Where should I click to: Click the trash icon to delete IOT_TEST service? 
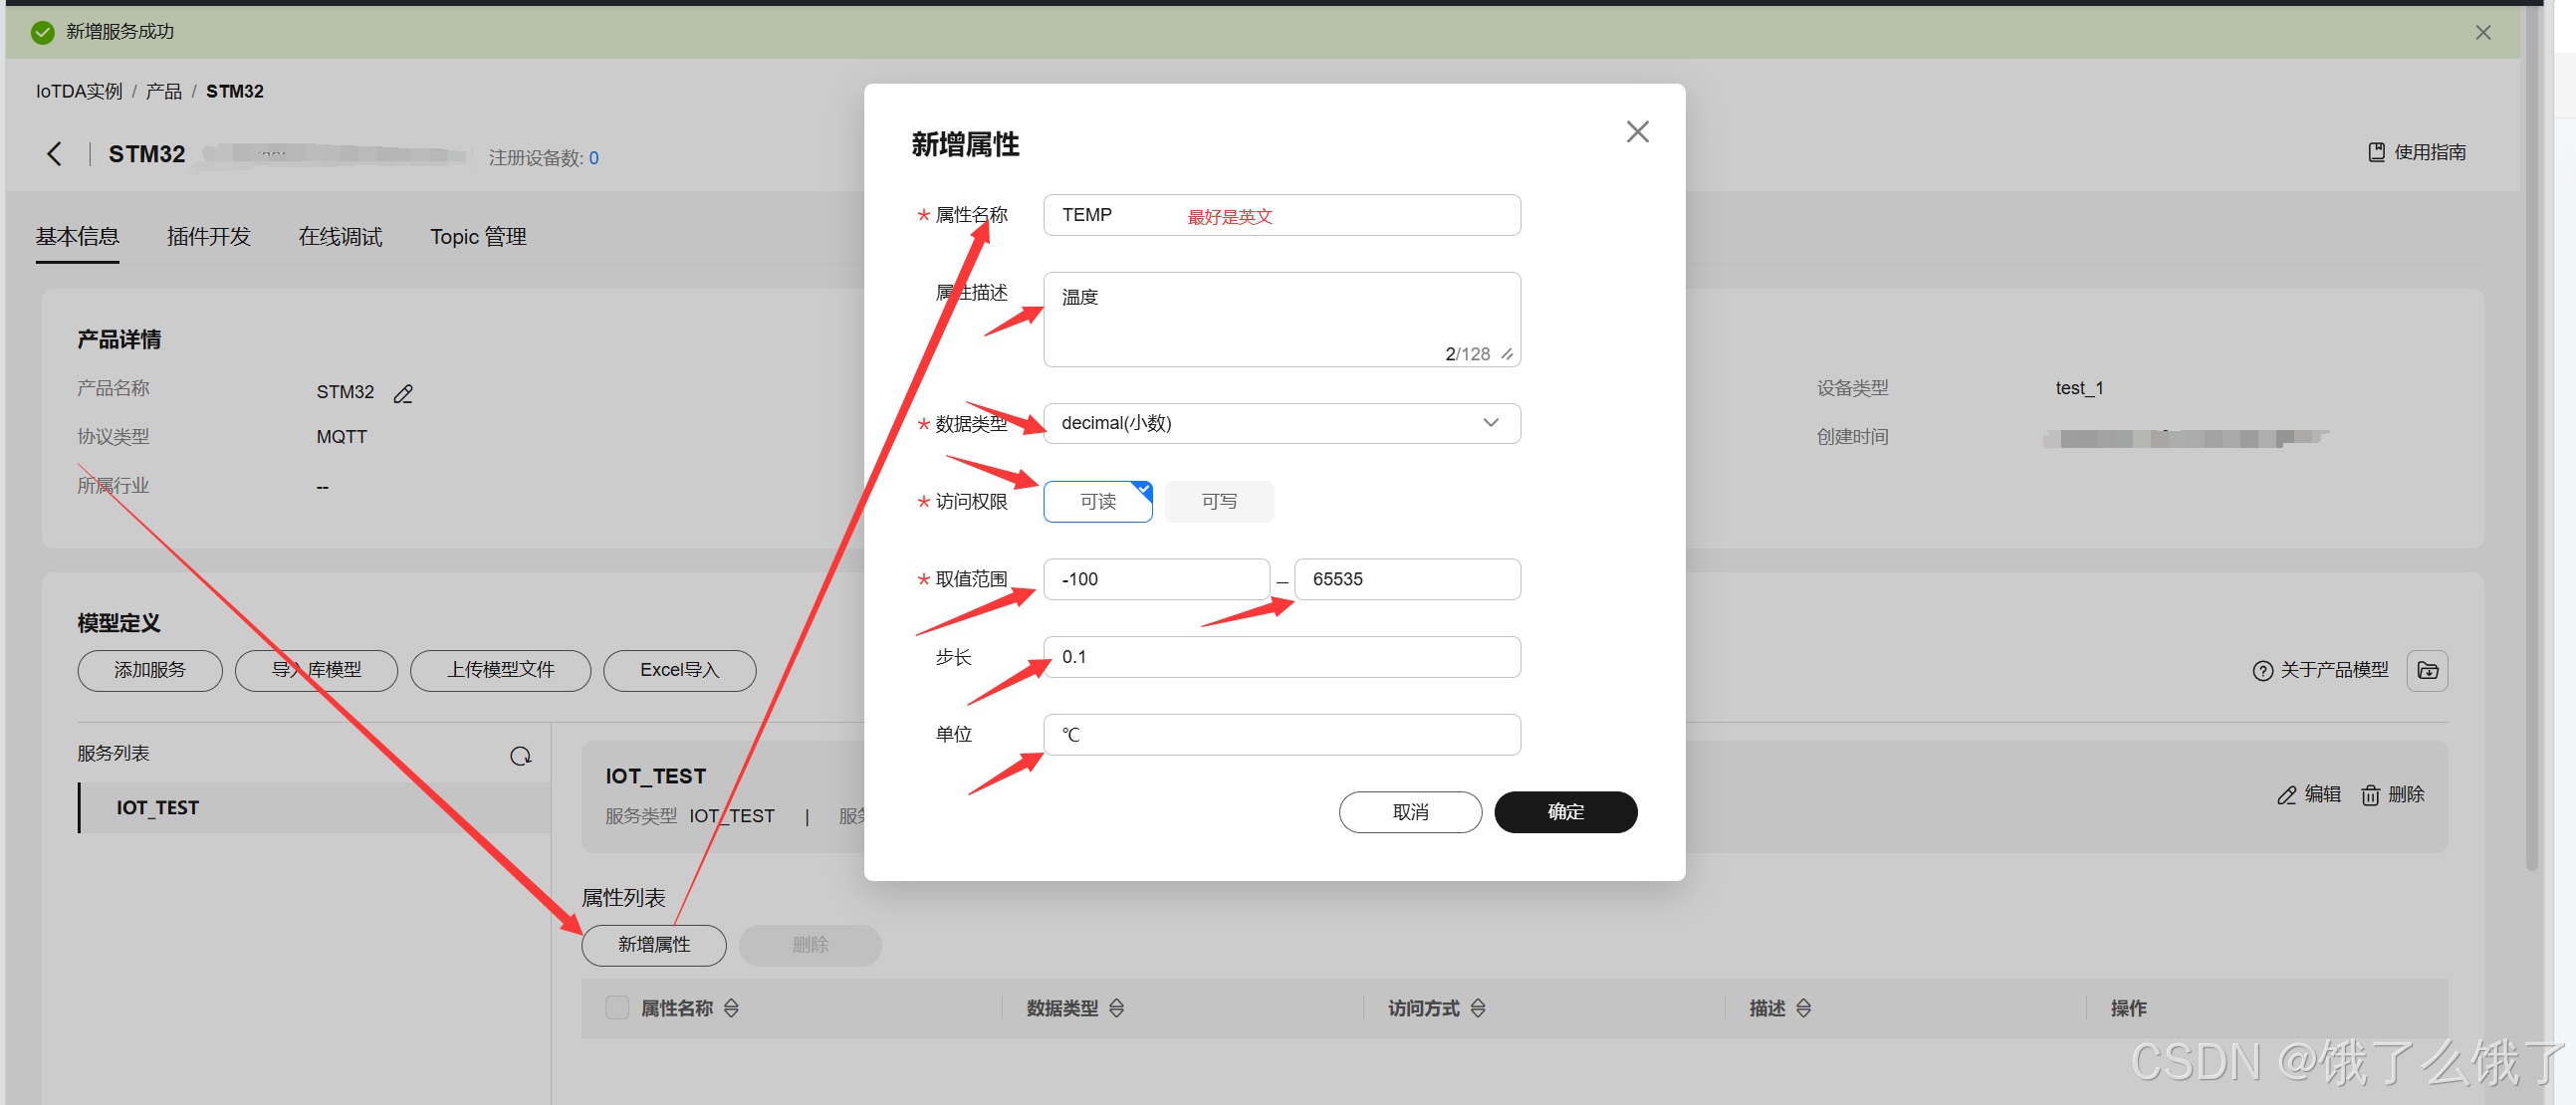click(2370, 795)
